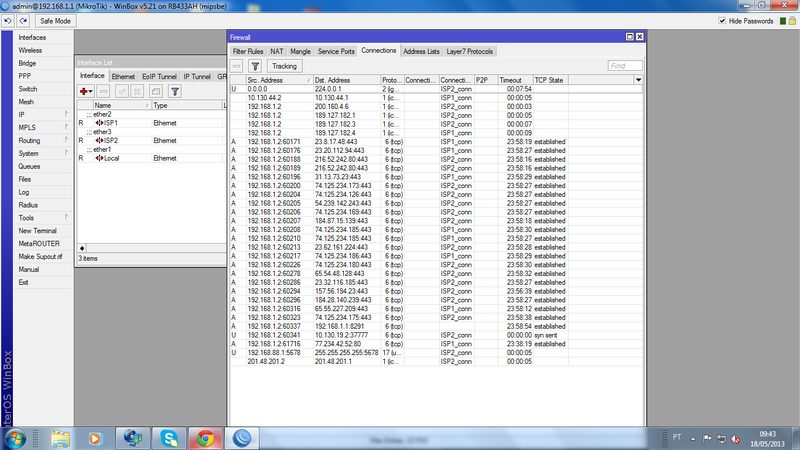This screenshot has height=450, width=800.
Task: Click the WinBox taskbar icon
Action: click(x=242, y=439)
